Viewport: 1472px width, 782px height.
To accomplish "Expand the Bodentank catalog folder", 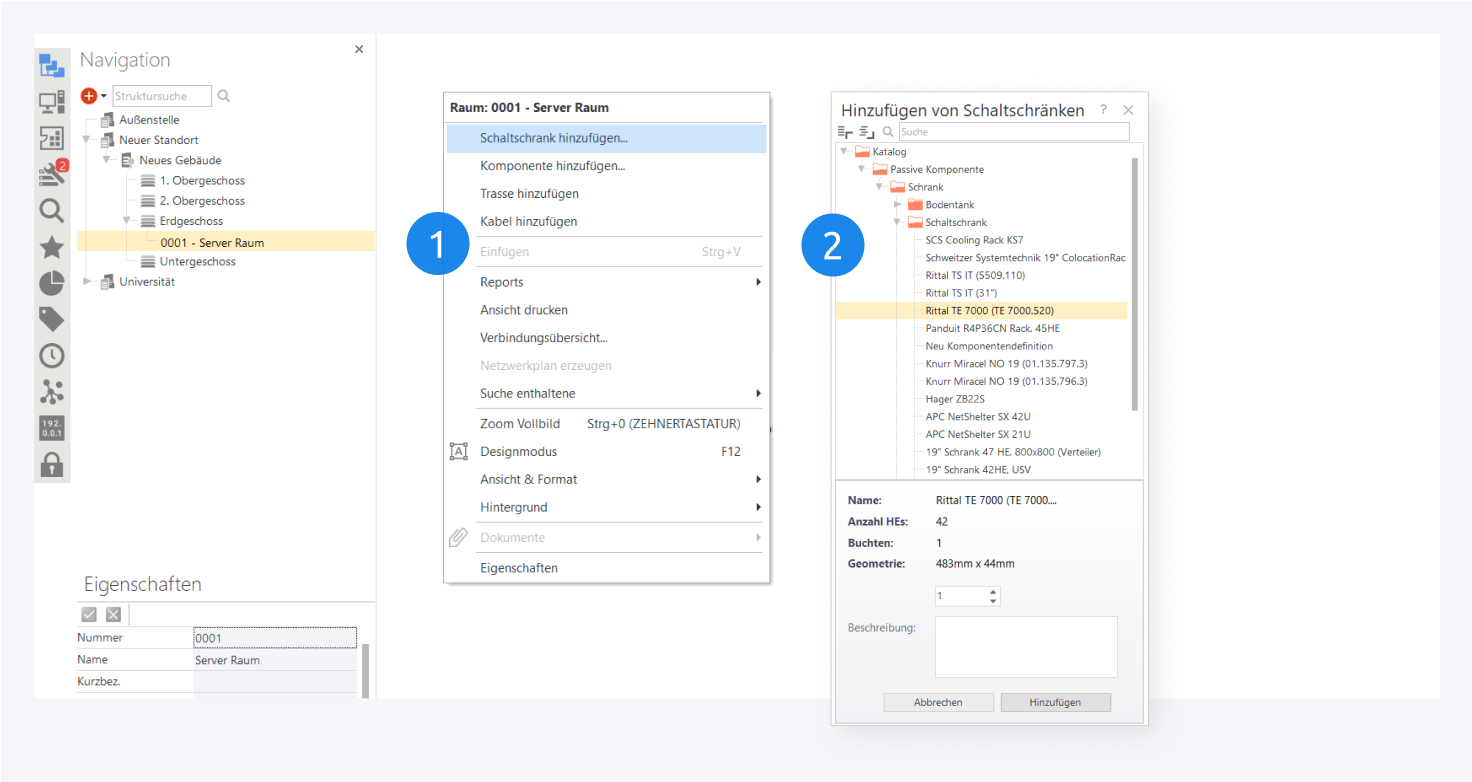I will pos(898,204).
